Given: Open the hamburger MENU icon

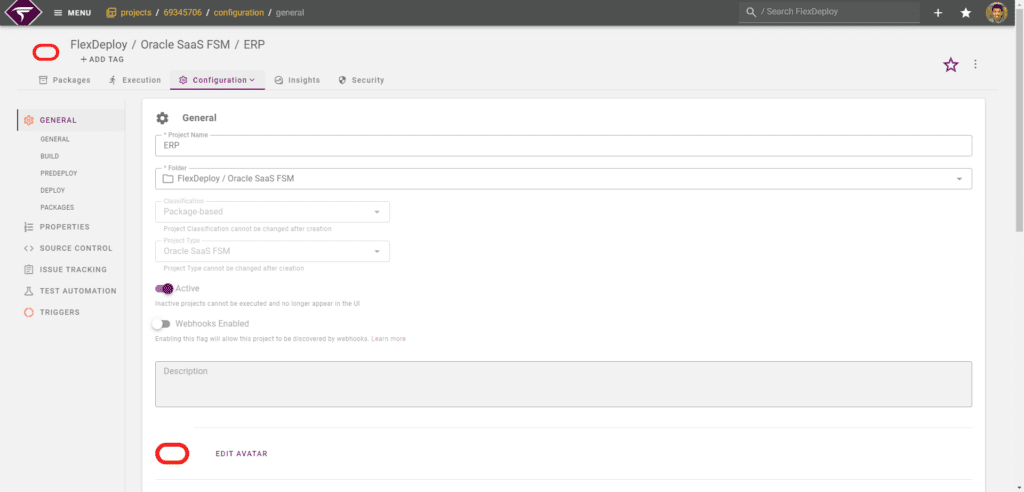Looking at the screenshot, I should click(58, 13).
